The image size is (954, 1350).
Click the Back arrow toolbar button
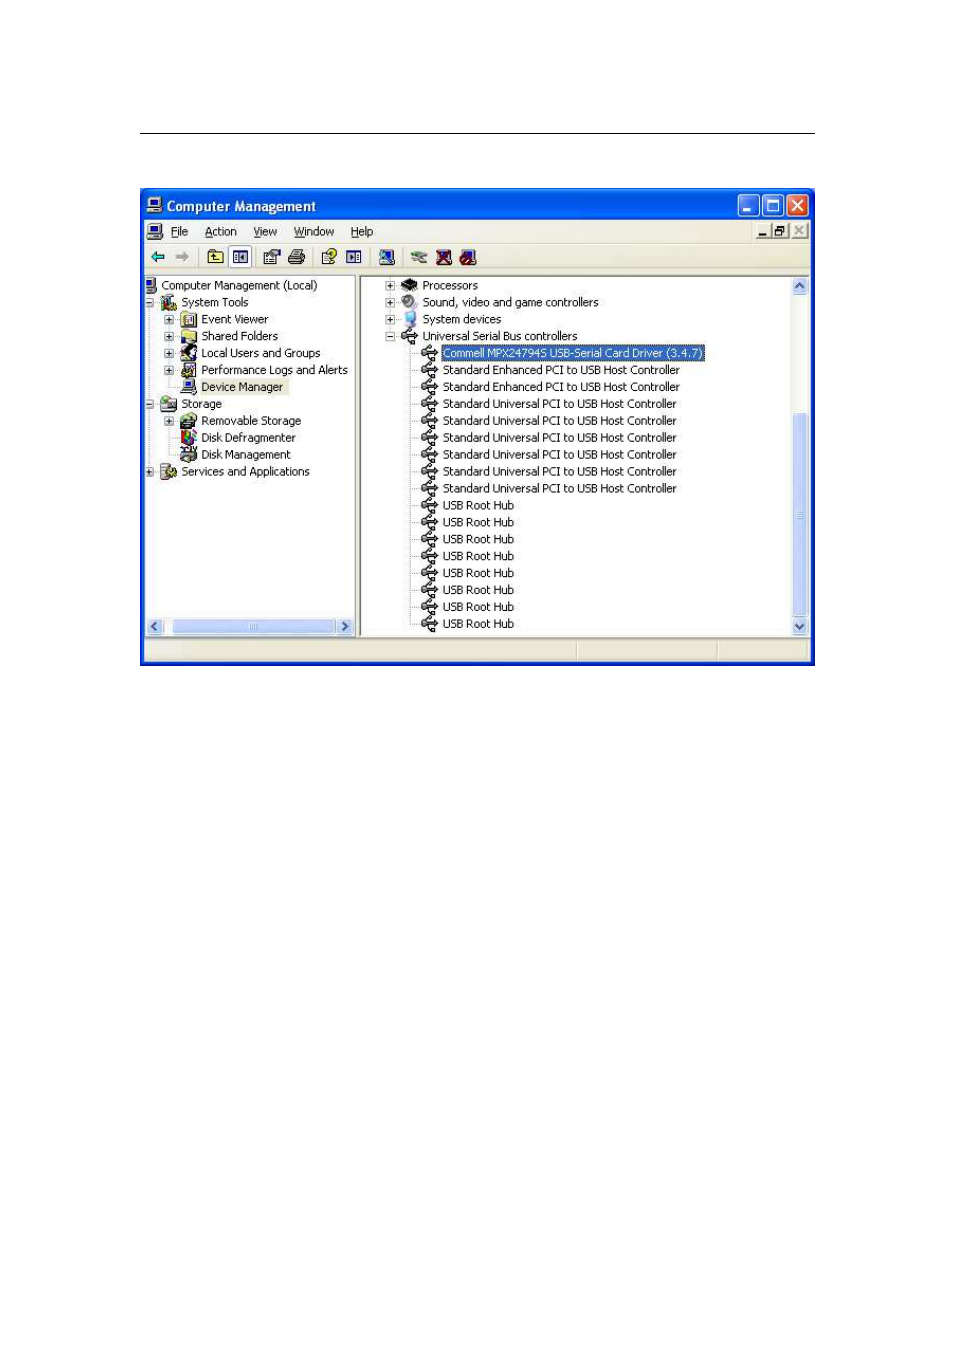tap(158, 257)
